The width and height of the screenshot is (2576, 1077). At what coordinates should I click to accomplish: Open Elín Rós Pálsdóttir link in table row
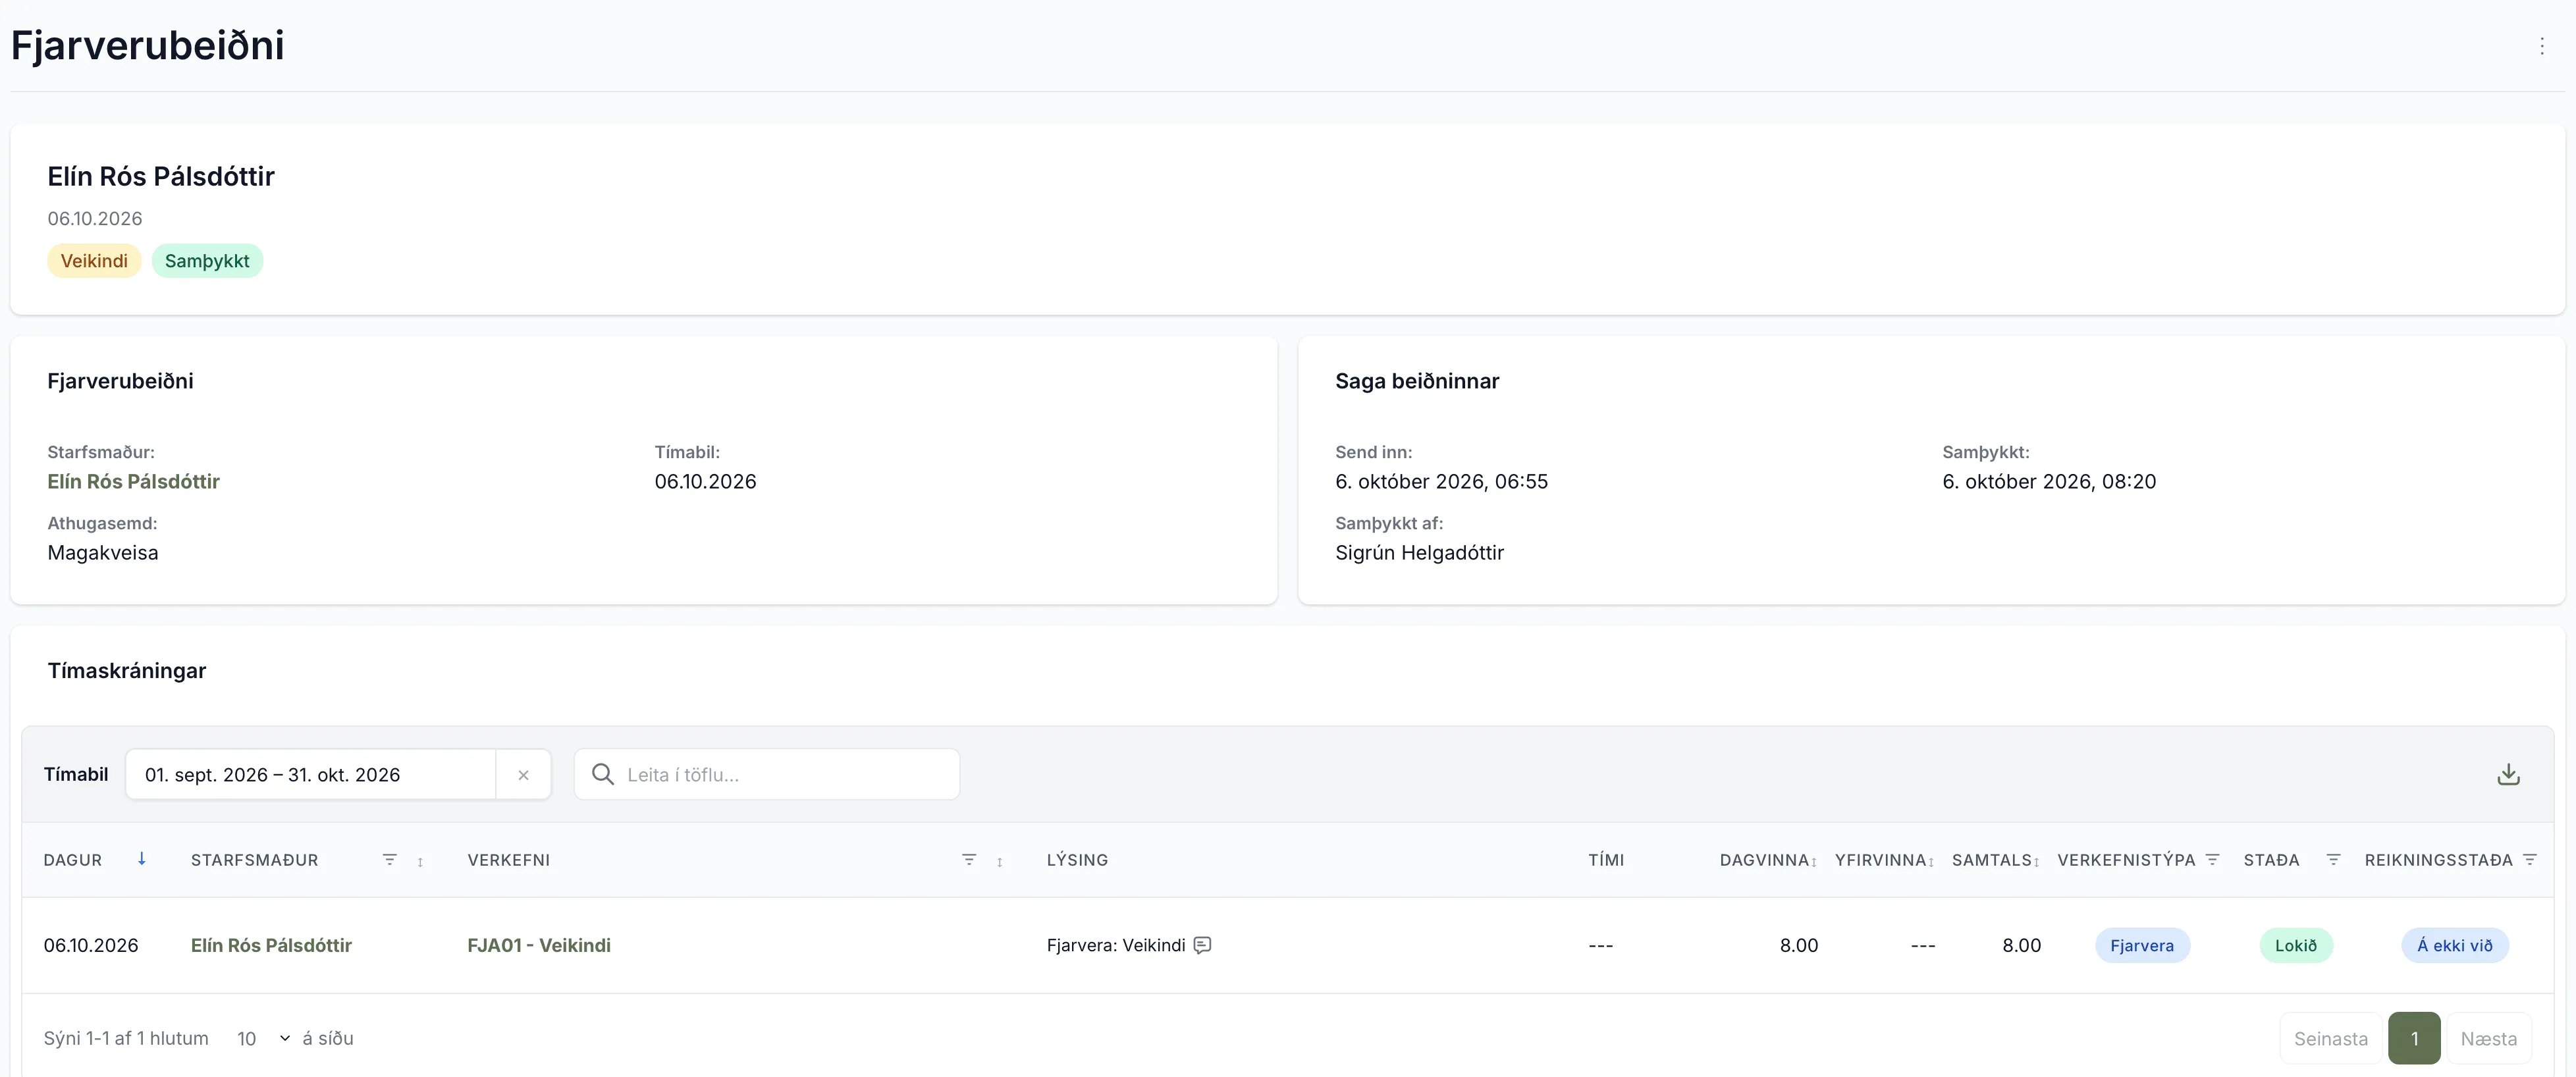(x=271, y=945)
